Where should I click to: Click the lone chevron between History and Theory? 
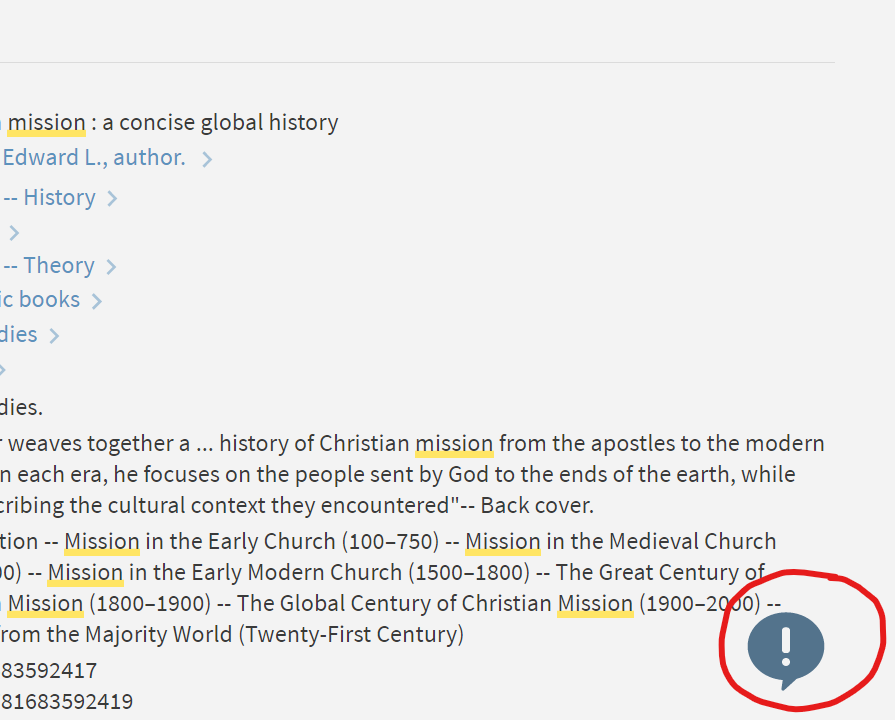pos(14,234)
